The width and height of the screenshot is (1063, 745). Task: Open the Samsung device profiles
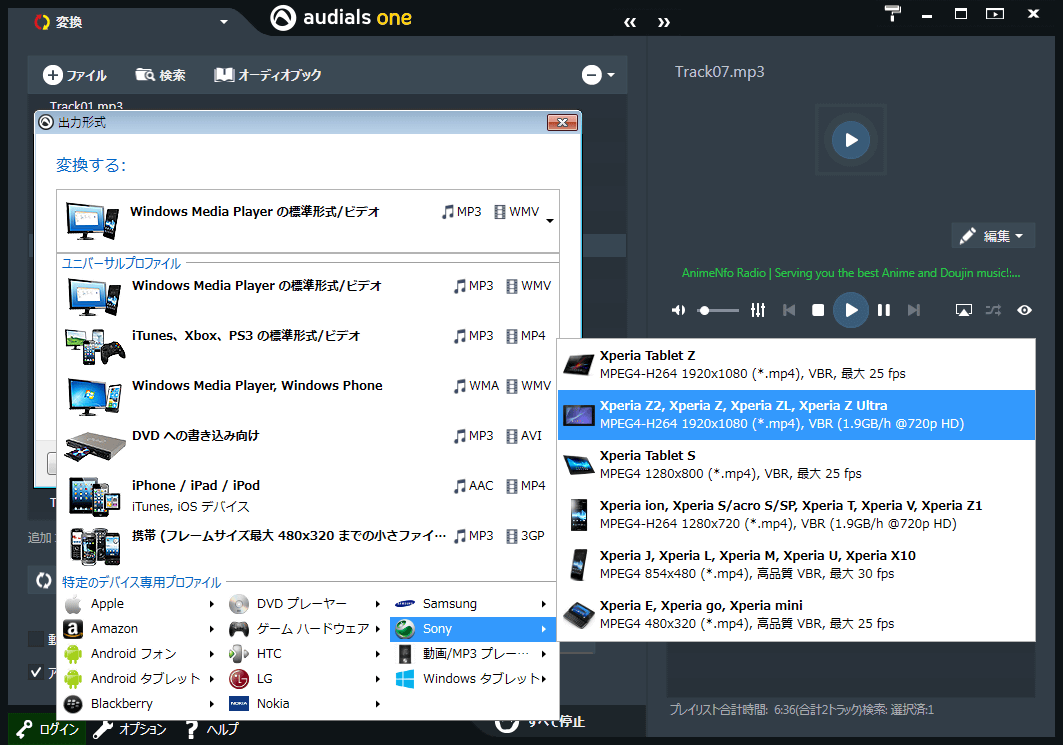pos(473,603)
